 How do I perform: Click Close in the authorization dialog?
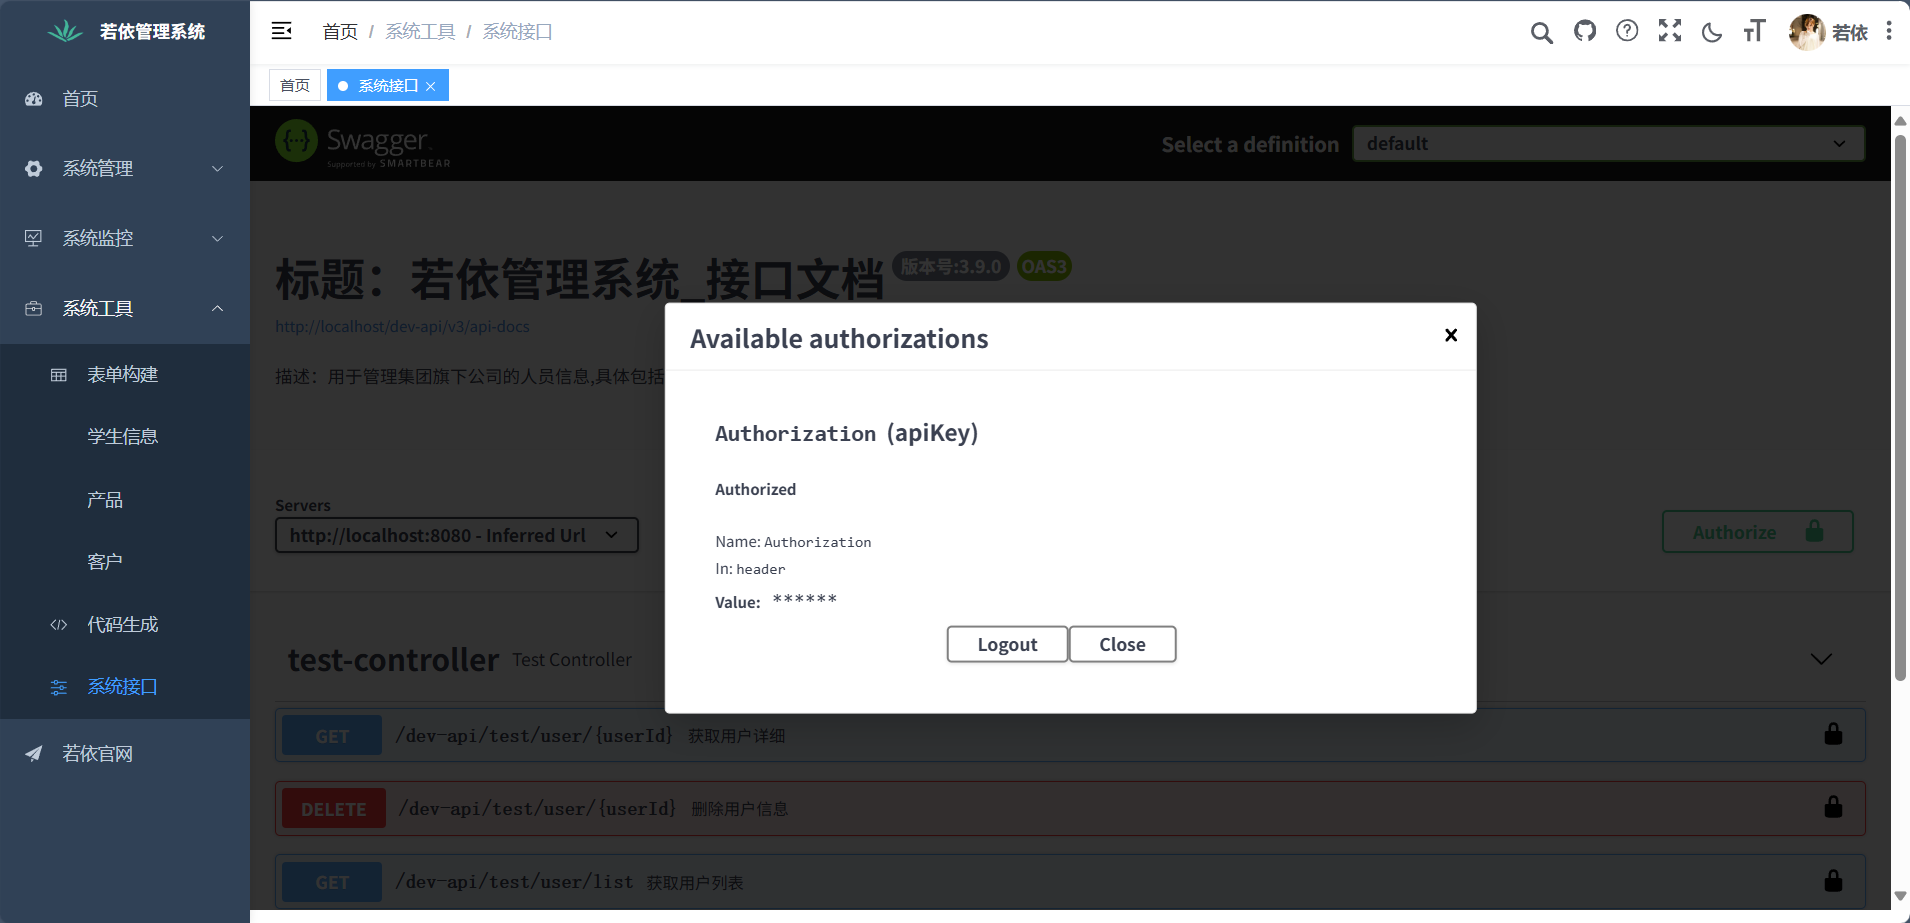tap(1122, 644)
